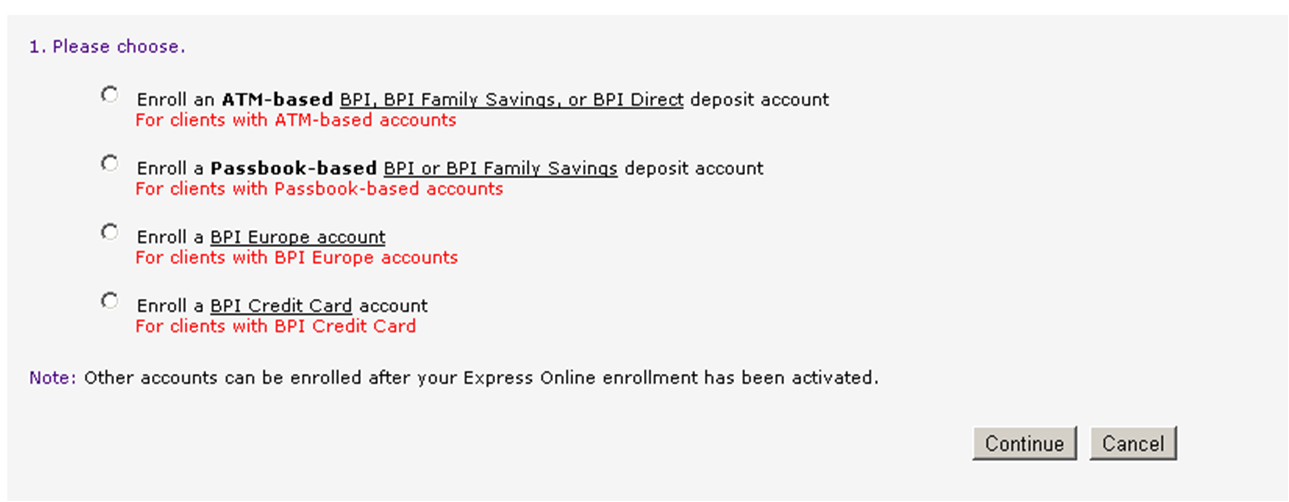Click the '1. Please choose.' heading

[107, 47]
